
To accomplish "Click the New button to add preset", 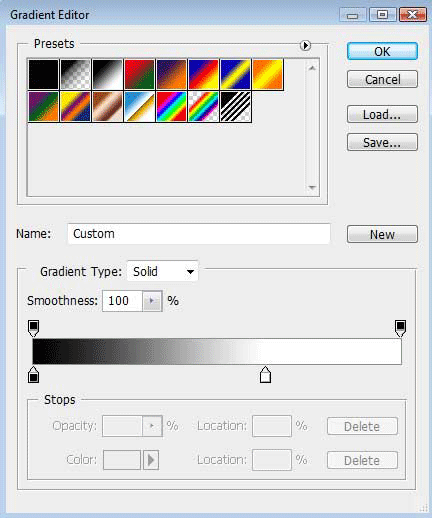I will [382, 234].
